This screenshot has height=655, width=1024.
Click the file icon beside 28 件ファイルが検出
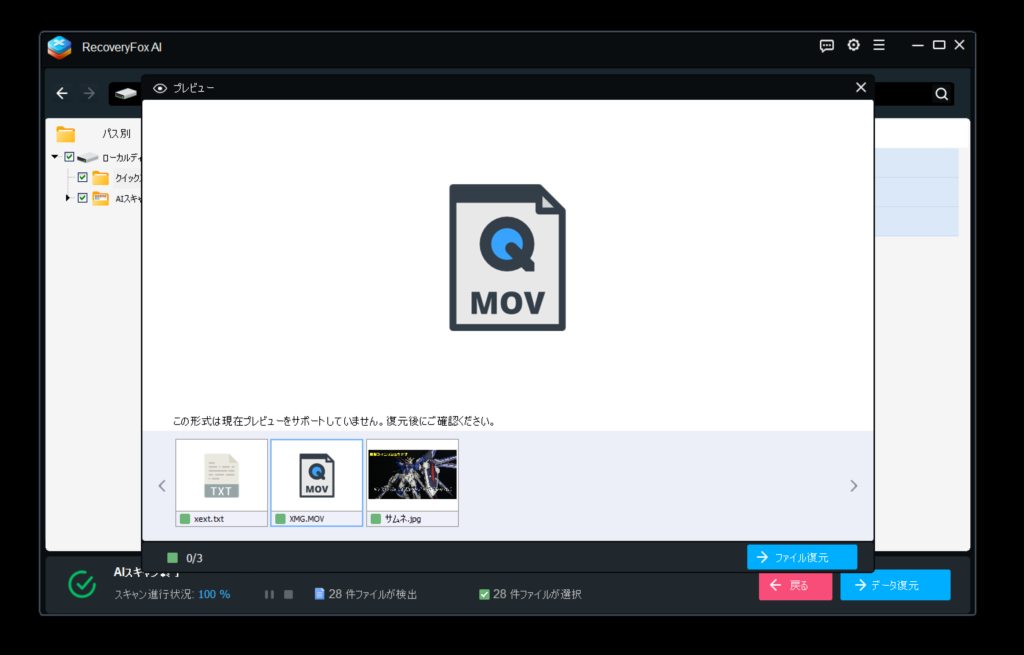tap(319, 594)
